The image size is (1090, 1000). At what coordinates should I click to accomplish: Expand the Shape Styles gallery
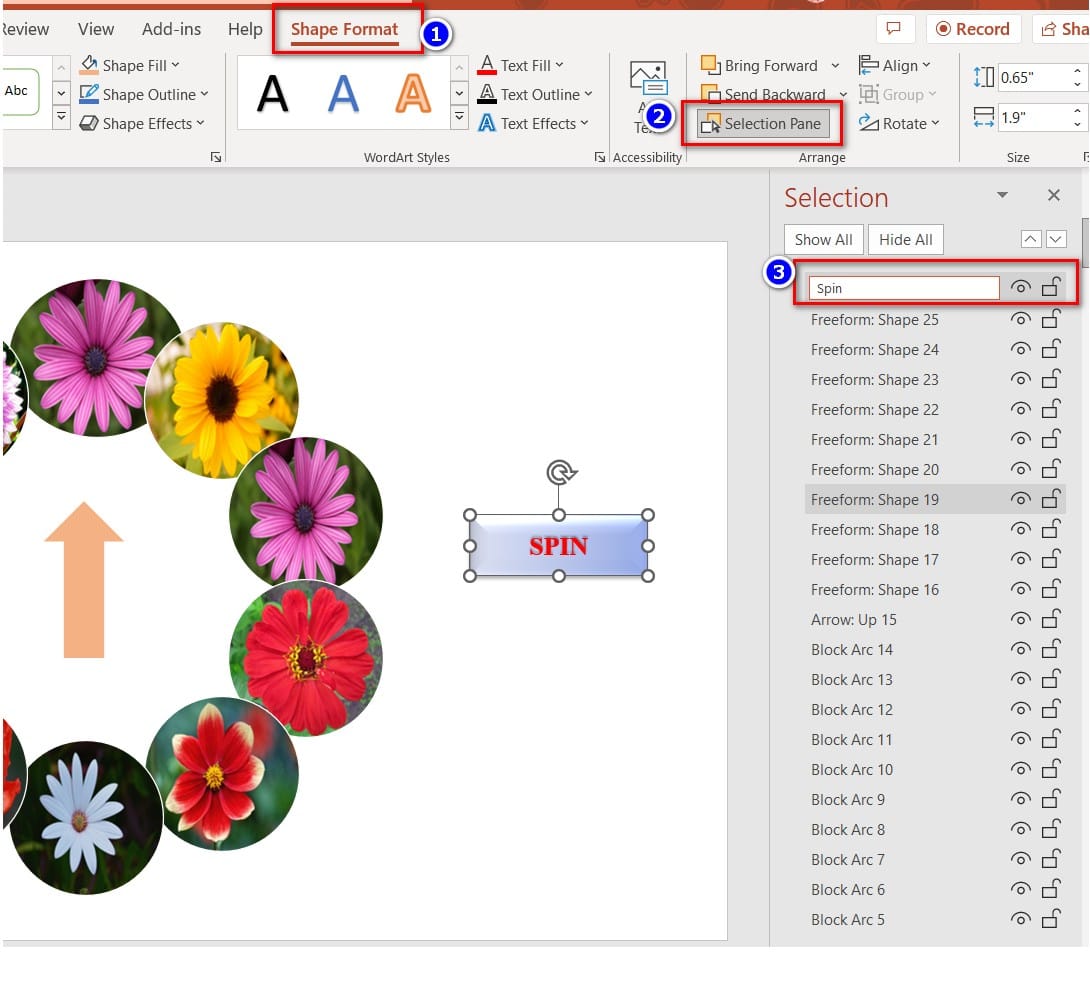61,117
